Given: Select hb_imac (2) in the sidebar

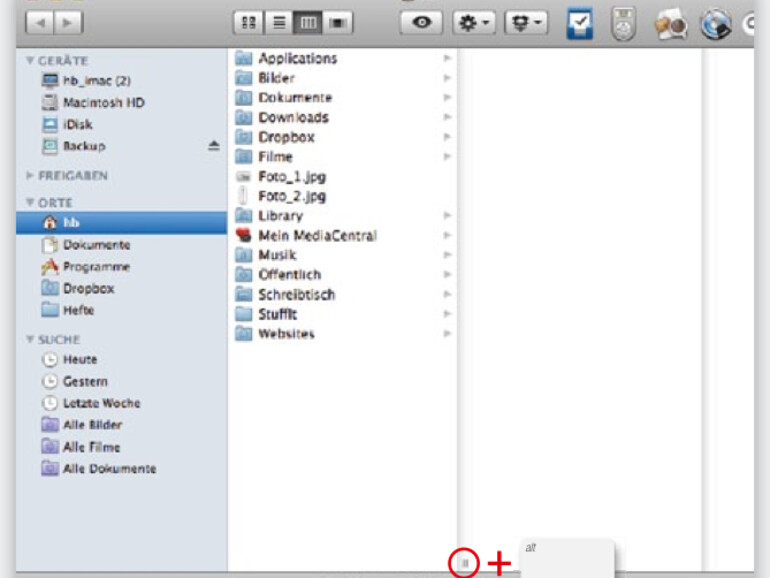Looking at the screenshot, I should click(x=121, y=80).
